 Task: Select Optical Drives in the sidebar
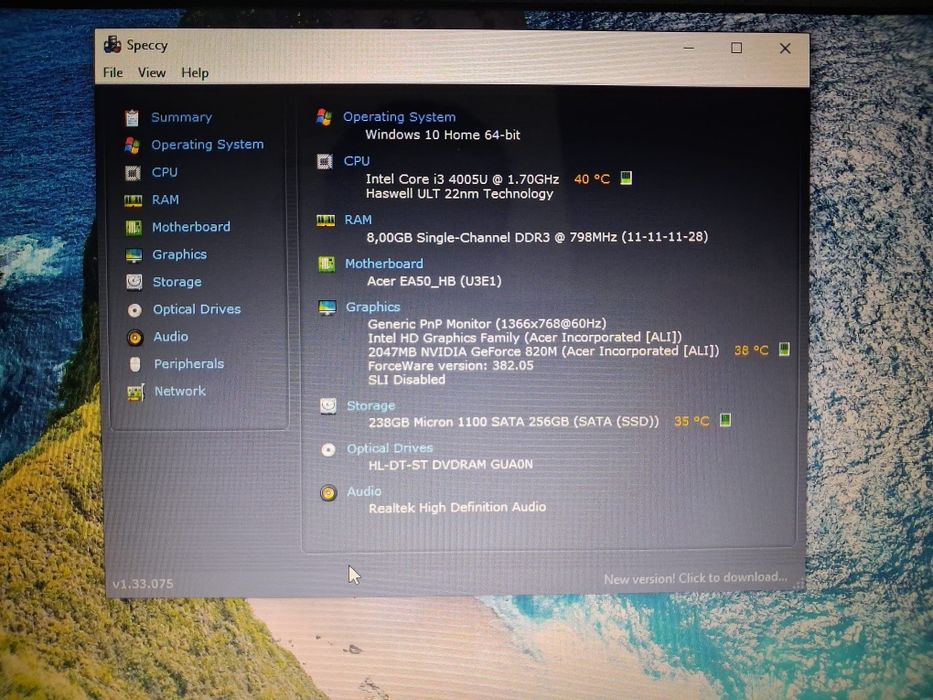pyautogui.click(x=197, y=309)
